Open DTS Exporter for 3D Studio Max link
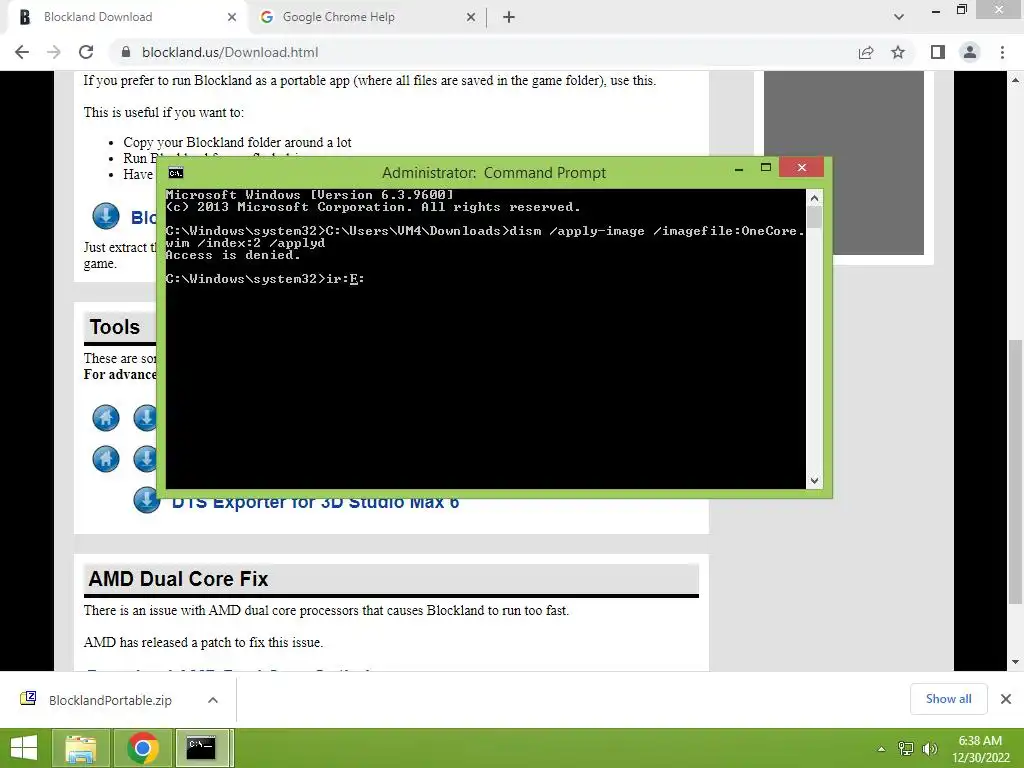 tap(315, 502)
